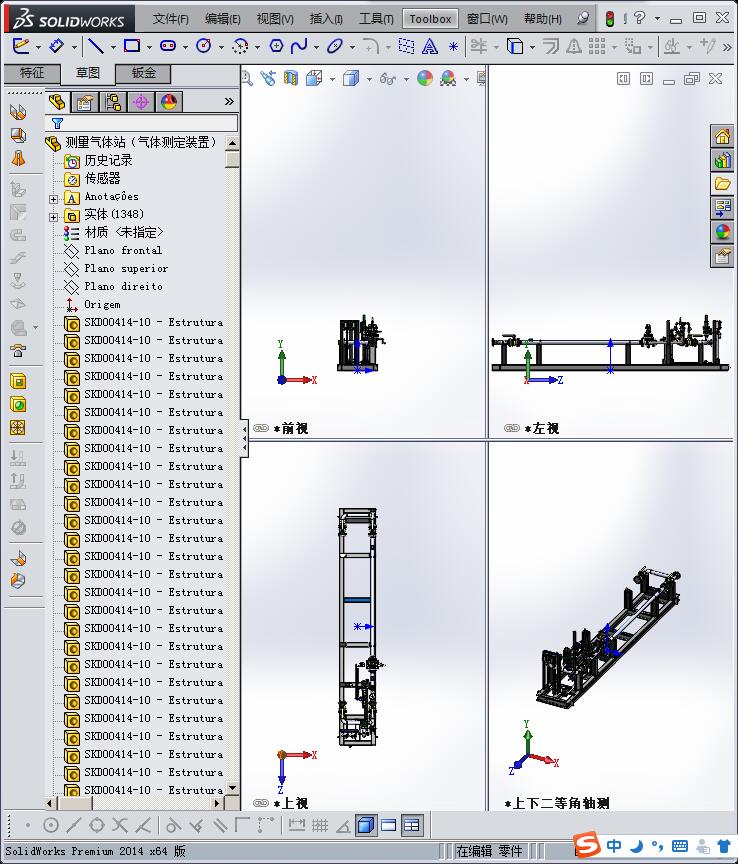
Task: Select the Line sketch tool
Action: (96, 46)
